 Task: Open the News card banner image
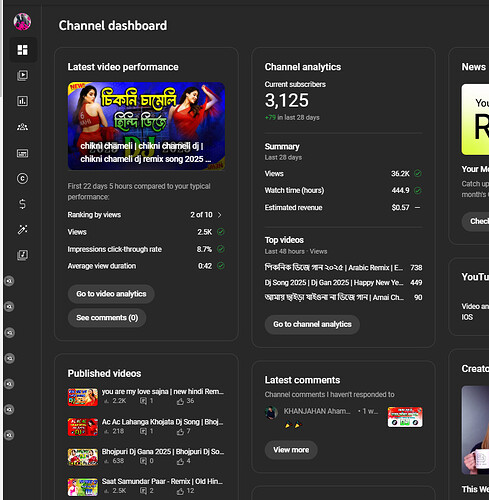pos(475,119)
